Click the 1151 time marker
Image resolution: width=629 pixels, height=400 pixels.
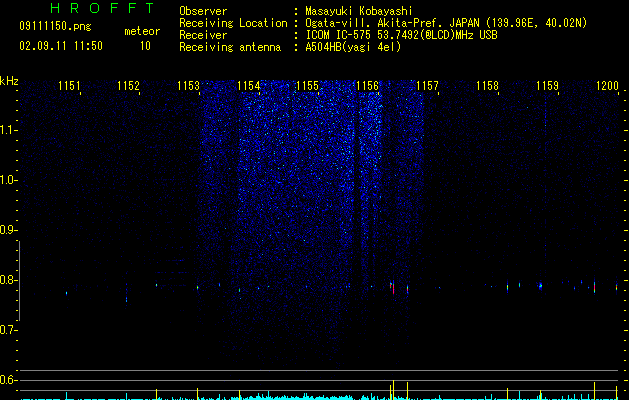(69, 85)
